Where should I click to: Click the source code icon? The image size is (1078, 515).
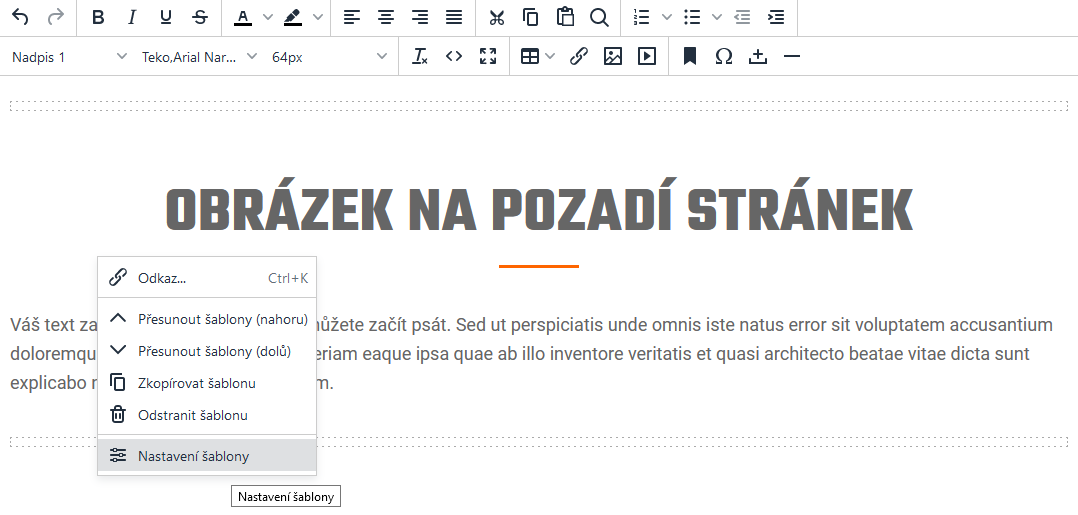click(454, 57)
